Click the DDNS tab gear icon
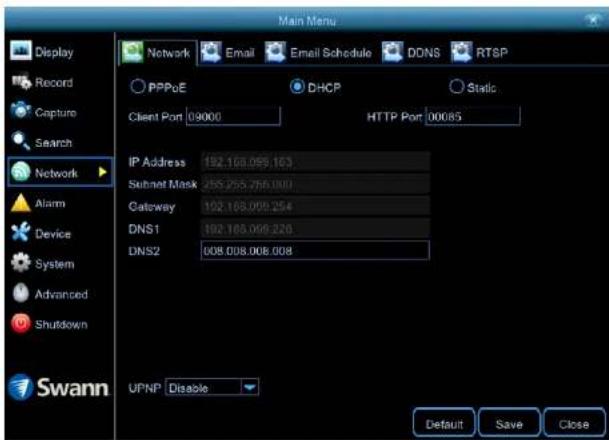Screen dimensions: 609x440 click(x=393, y=52)
